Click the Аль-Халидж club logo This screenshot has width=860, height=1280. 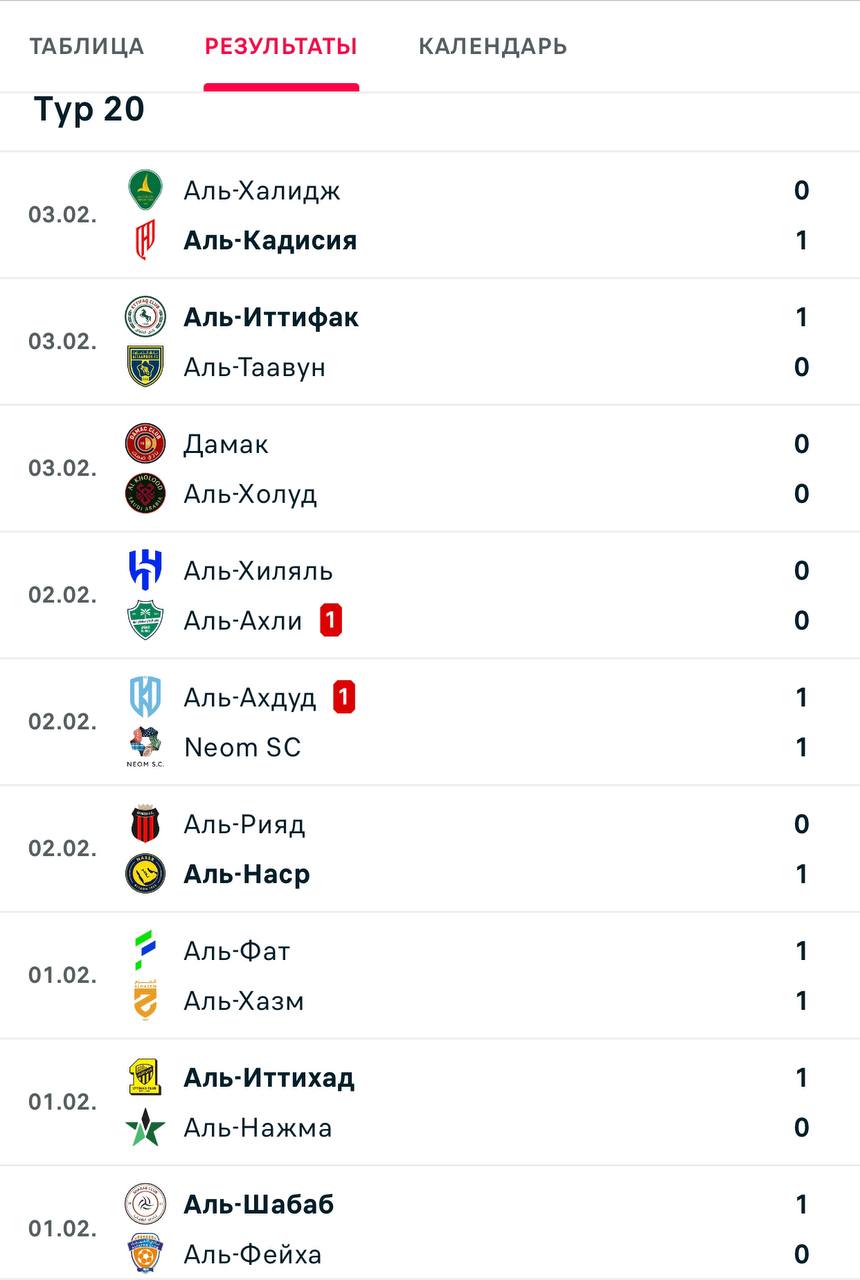pyautogui.click(x=145, y=190)
